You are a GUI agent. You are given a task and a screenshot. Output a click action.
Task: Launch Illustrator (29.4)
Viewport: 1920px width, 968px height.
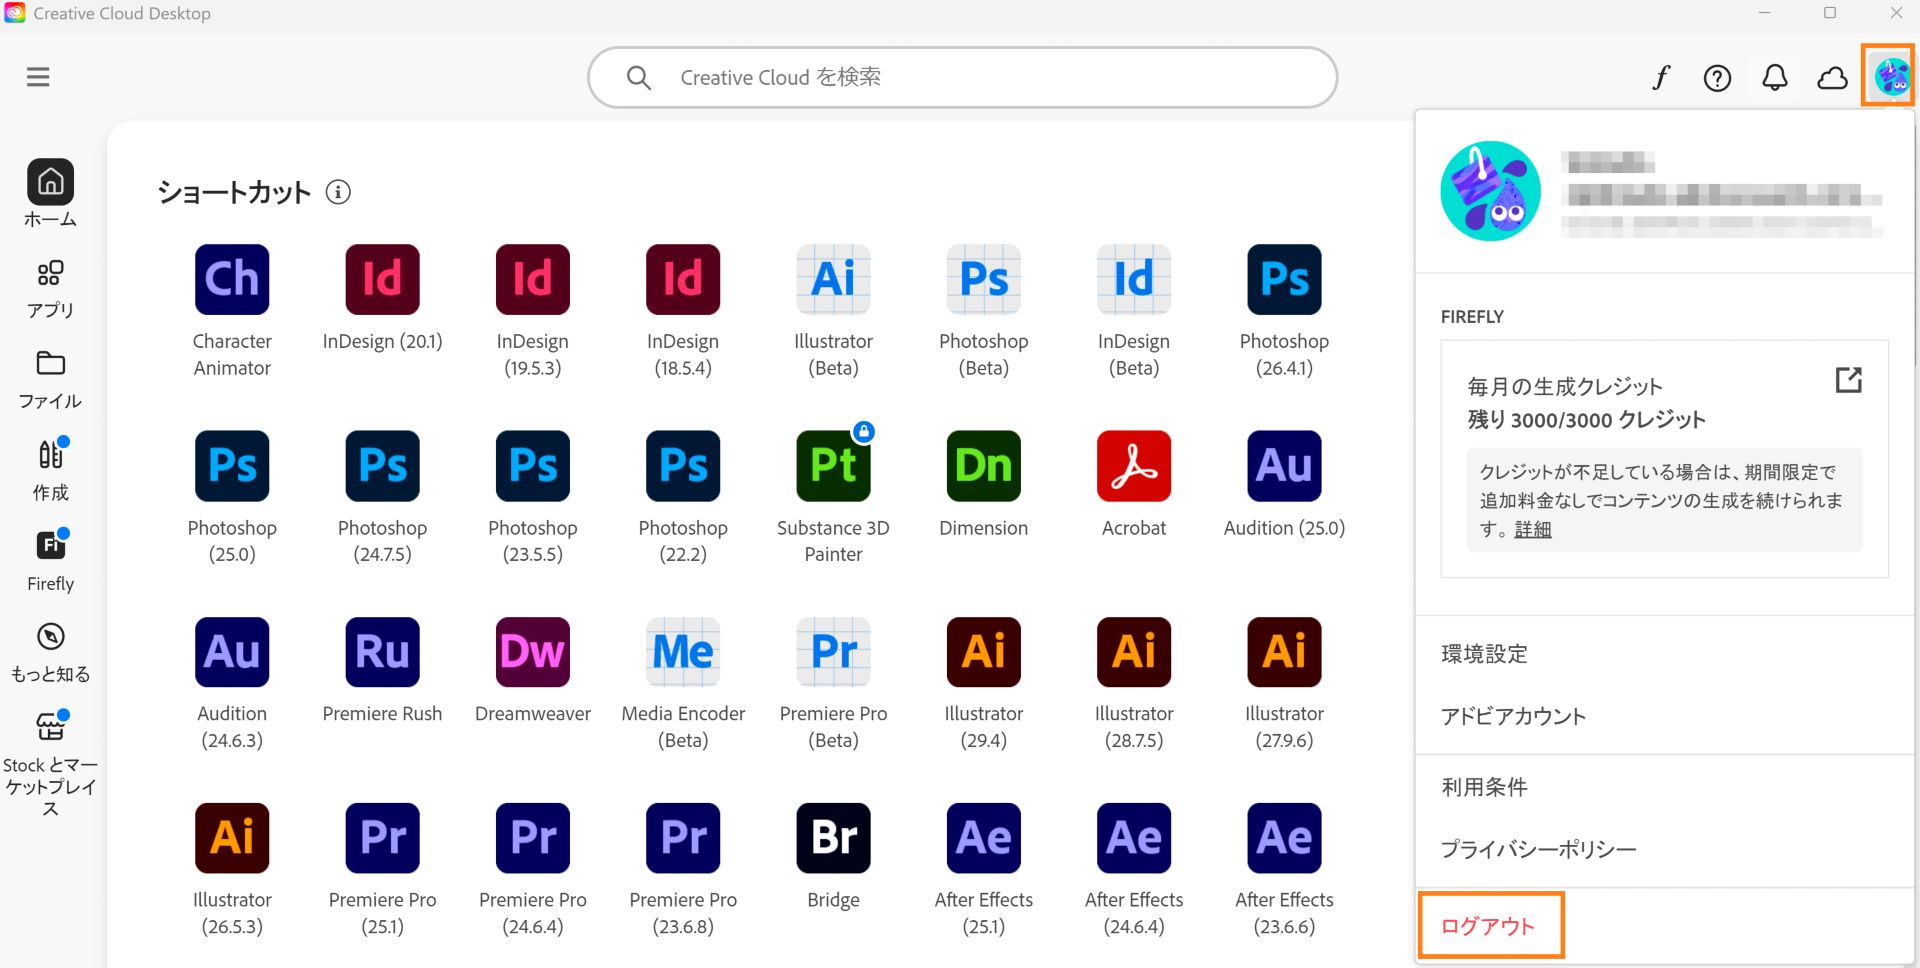[984, 652]
